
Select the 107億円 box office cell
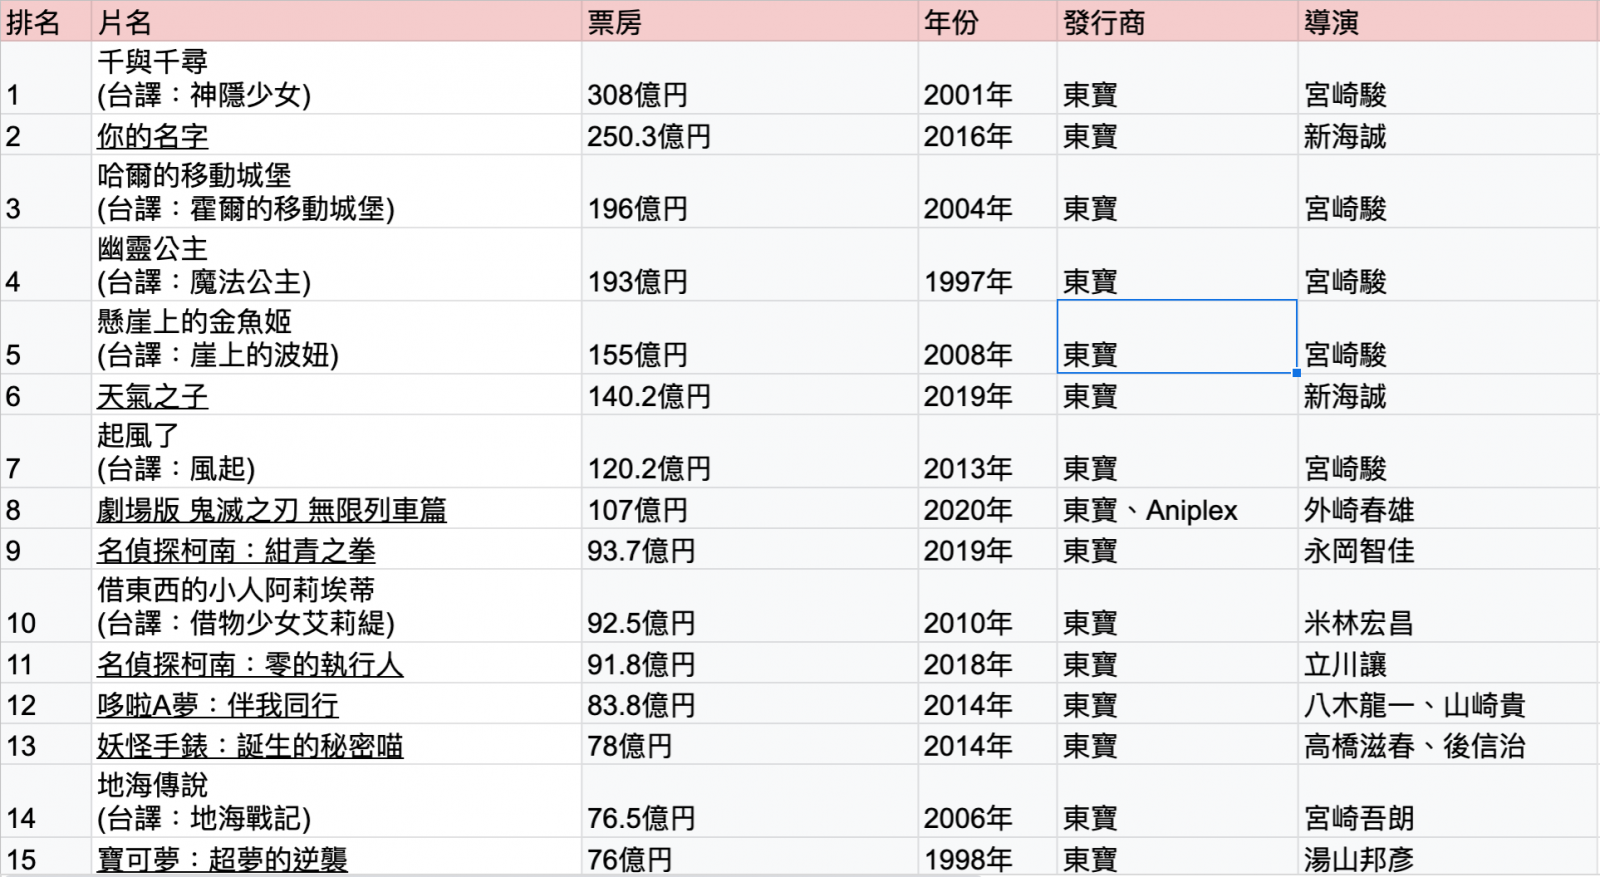(750, 509)
